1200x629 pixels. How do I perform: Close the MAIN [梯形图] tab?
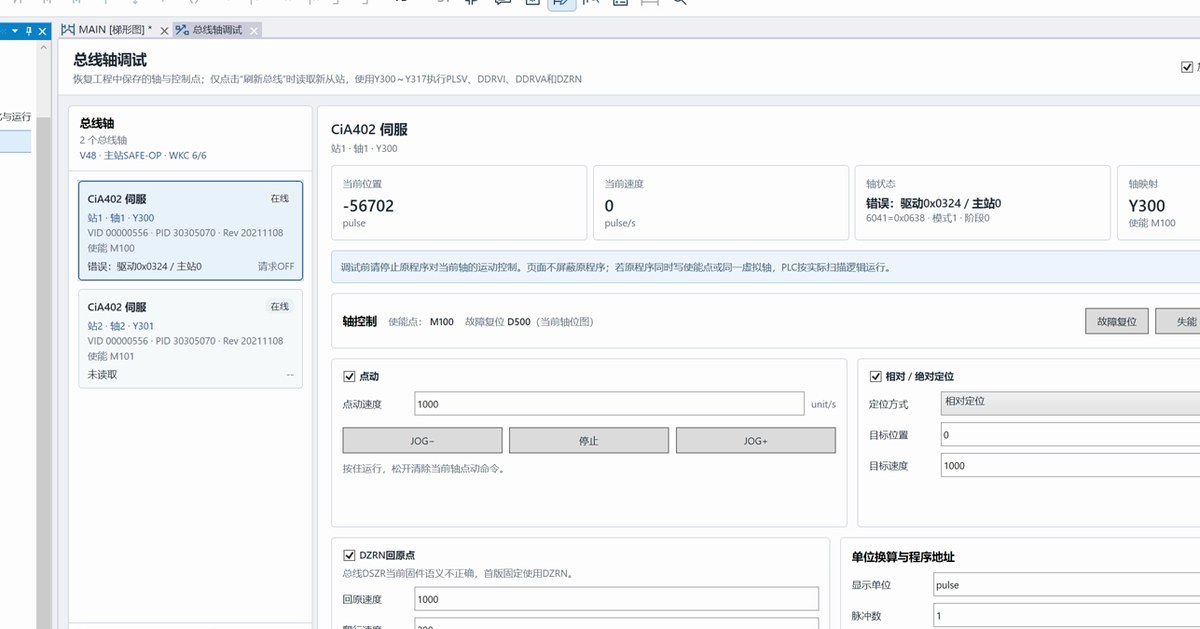(x=164, y=31)
